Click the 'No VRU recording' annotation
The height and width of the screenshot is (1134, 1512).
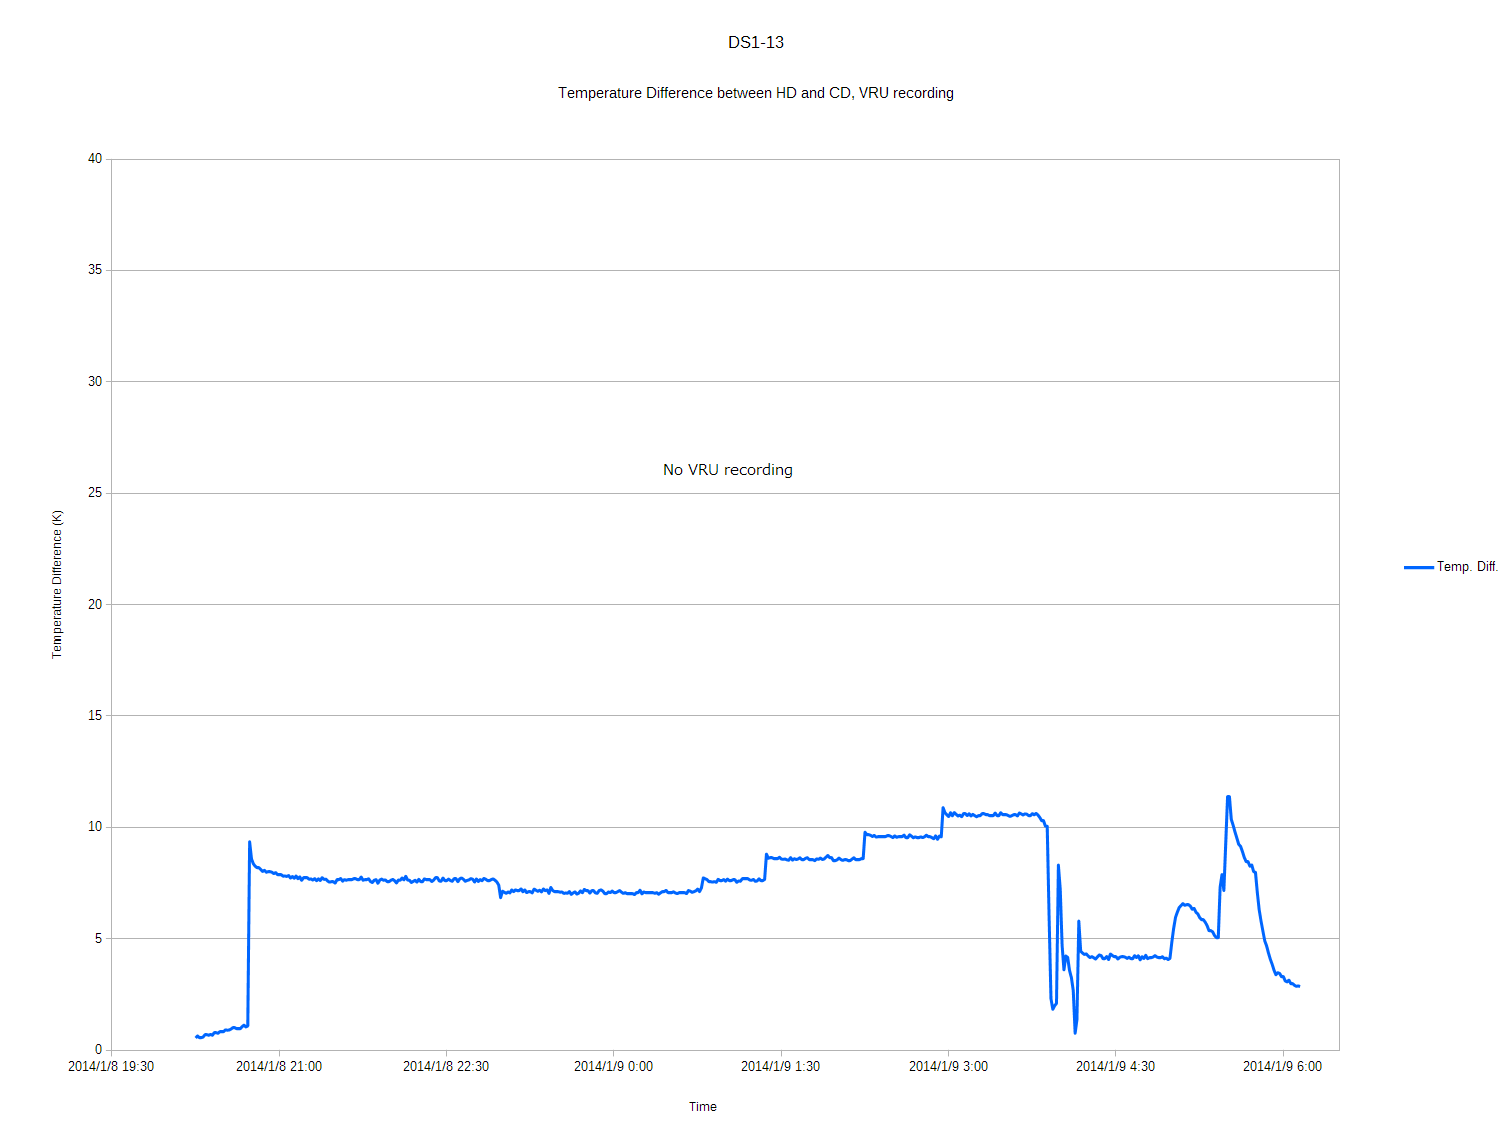(727, 470)
